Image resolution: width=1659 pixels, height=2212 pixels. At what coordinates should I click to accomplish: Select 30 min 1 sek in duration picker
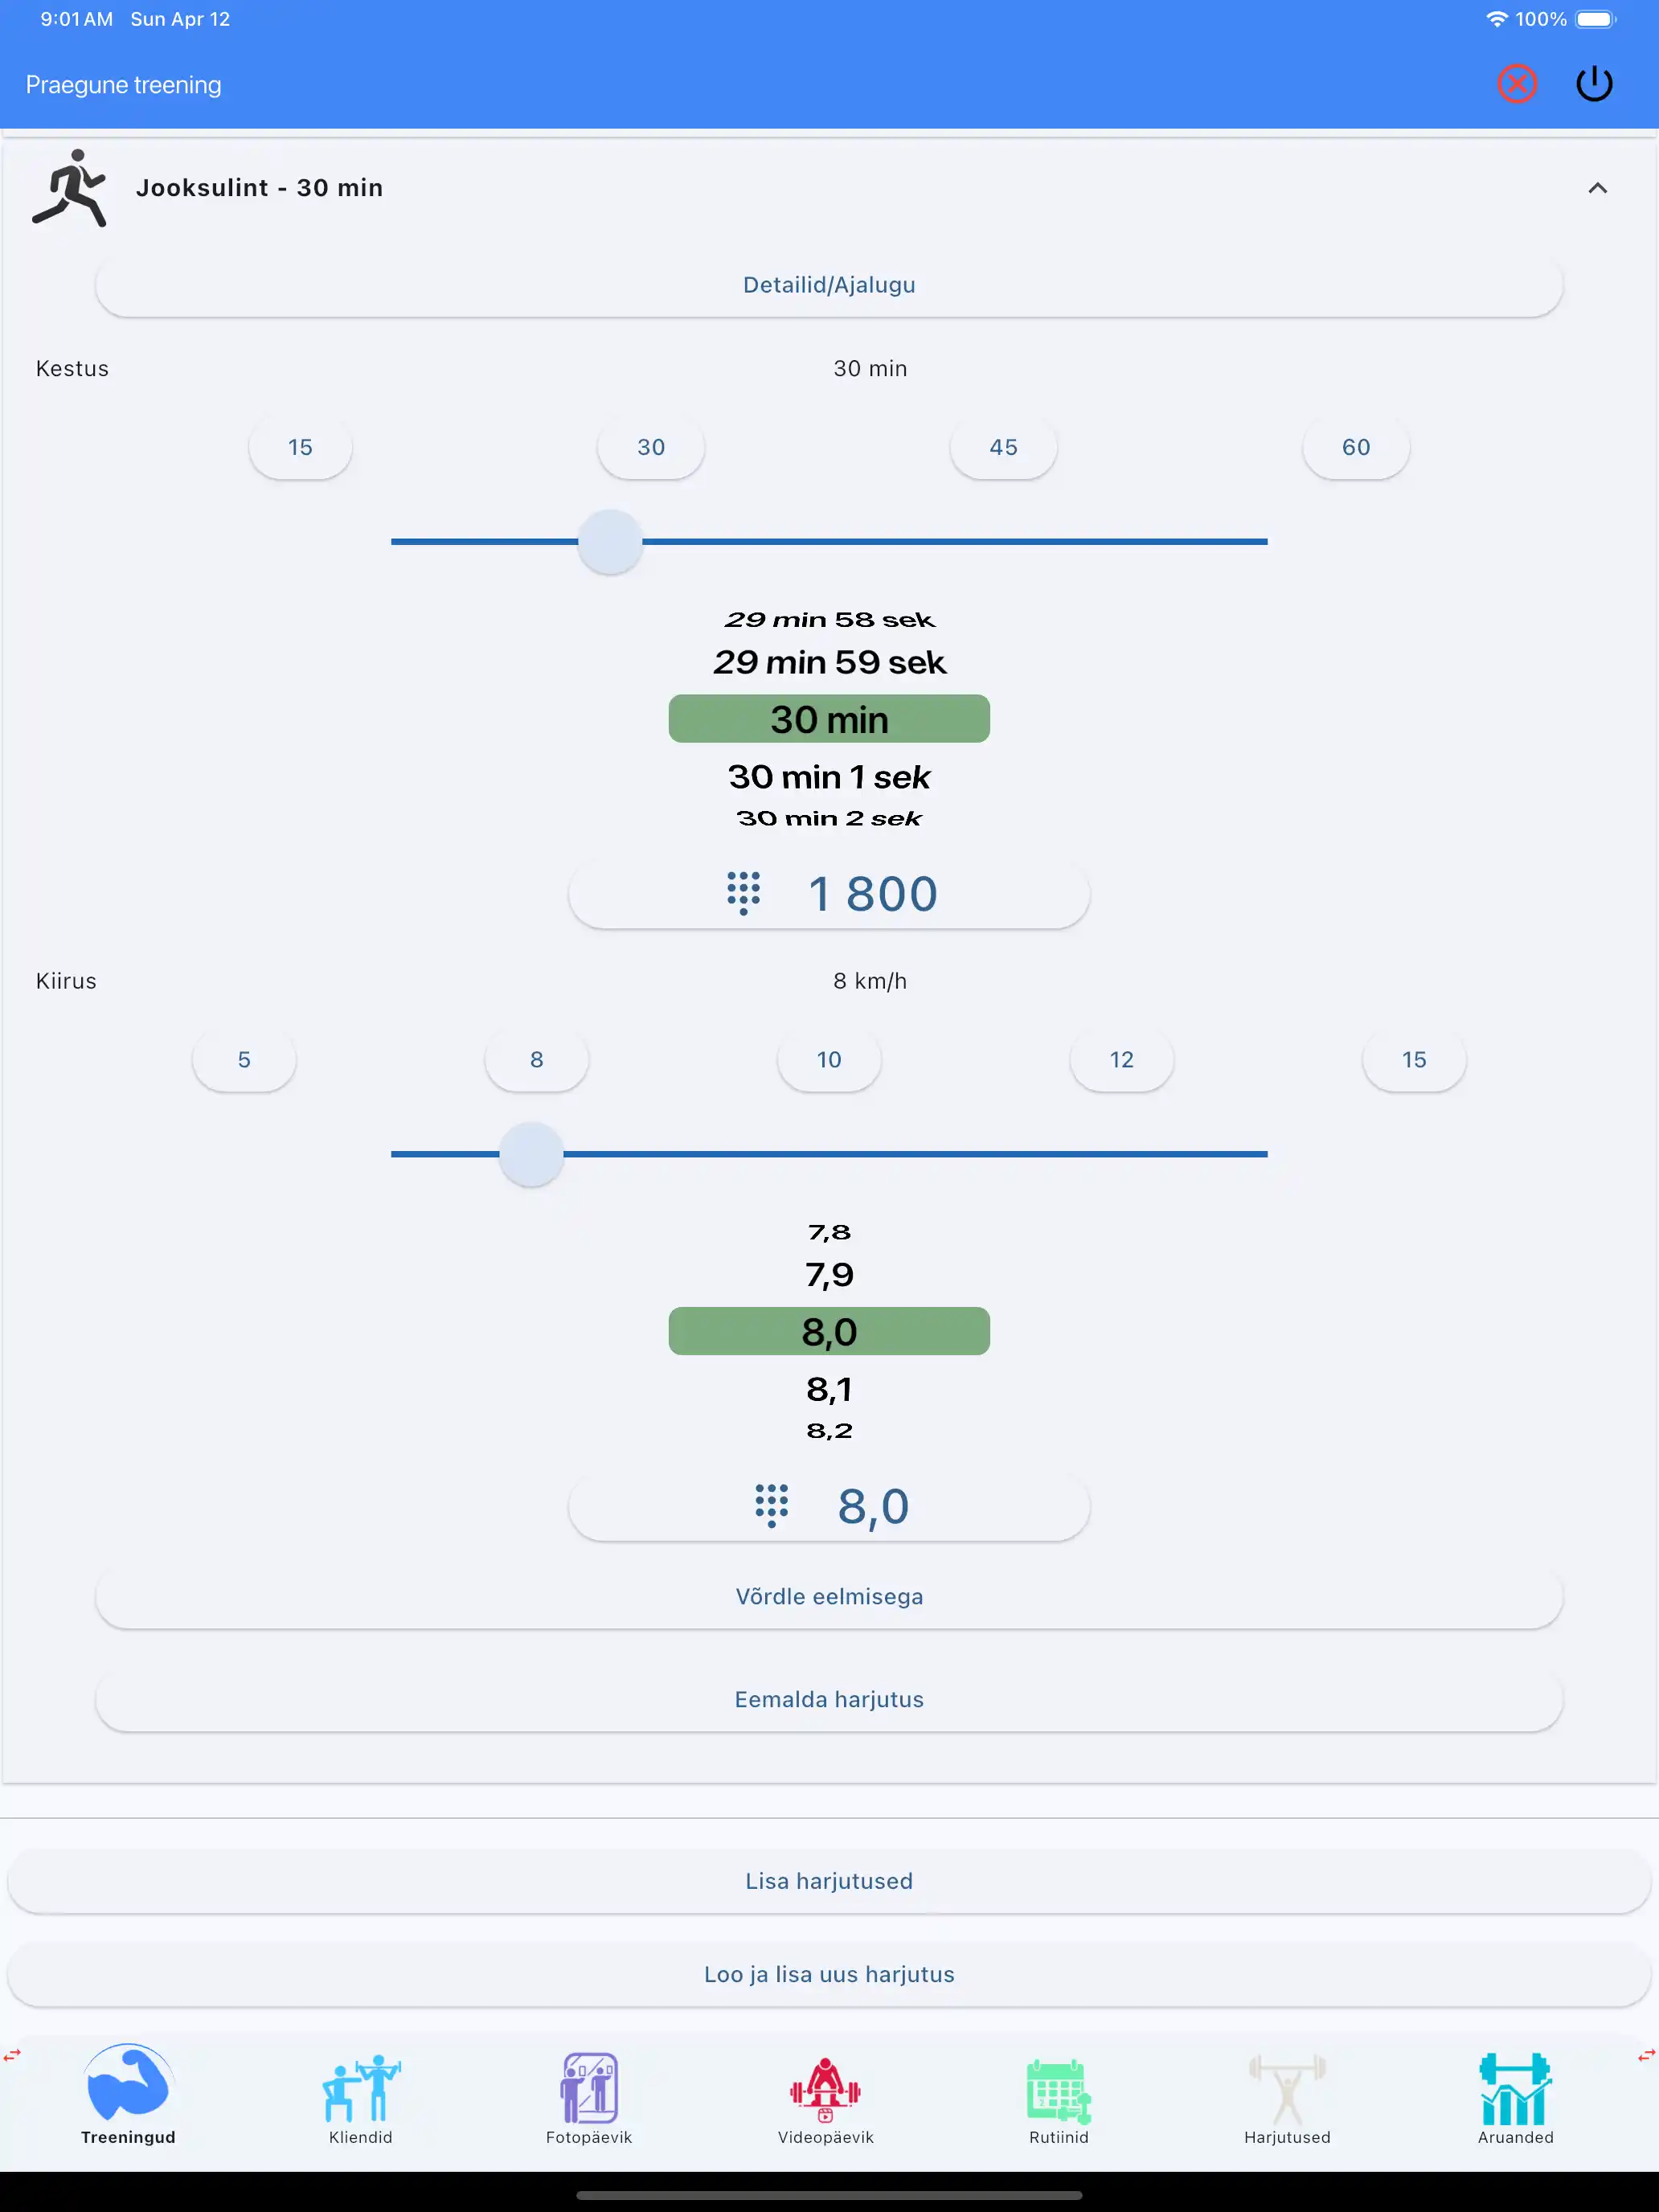pyautogui.click(x=829, y=777)
